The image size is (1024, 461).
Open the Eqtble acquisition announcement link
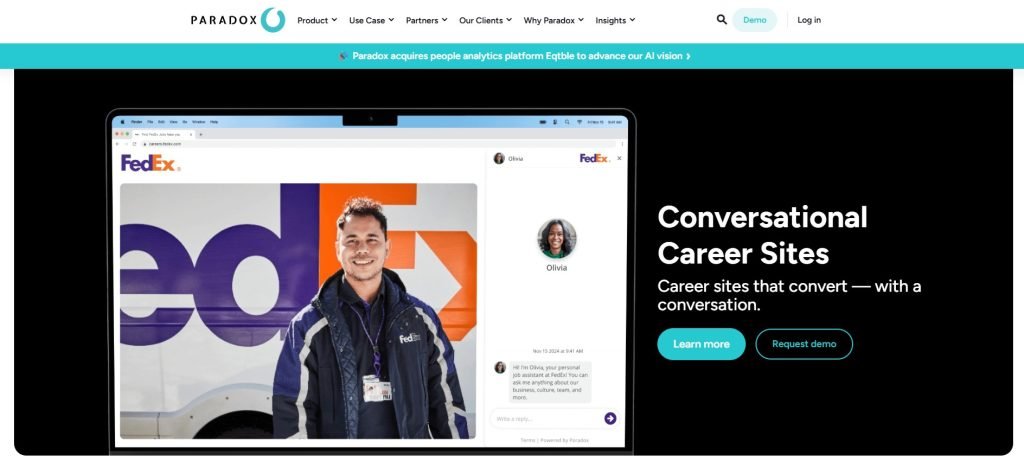pyautogui.click(x=517, y=56)
